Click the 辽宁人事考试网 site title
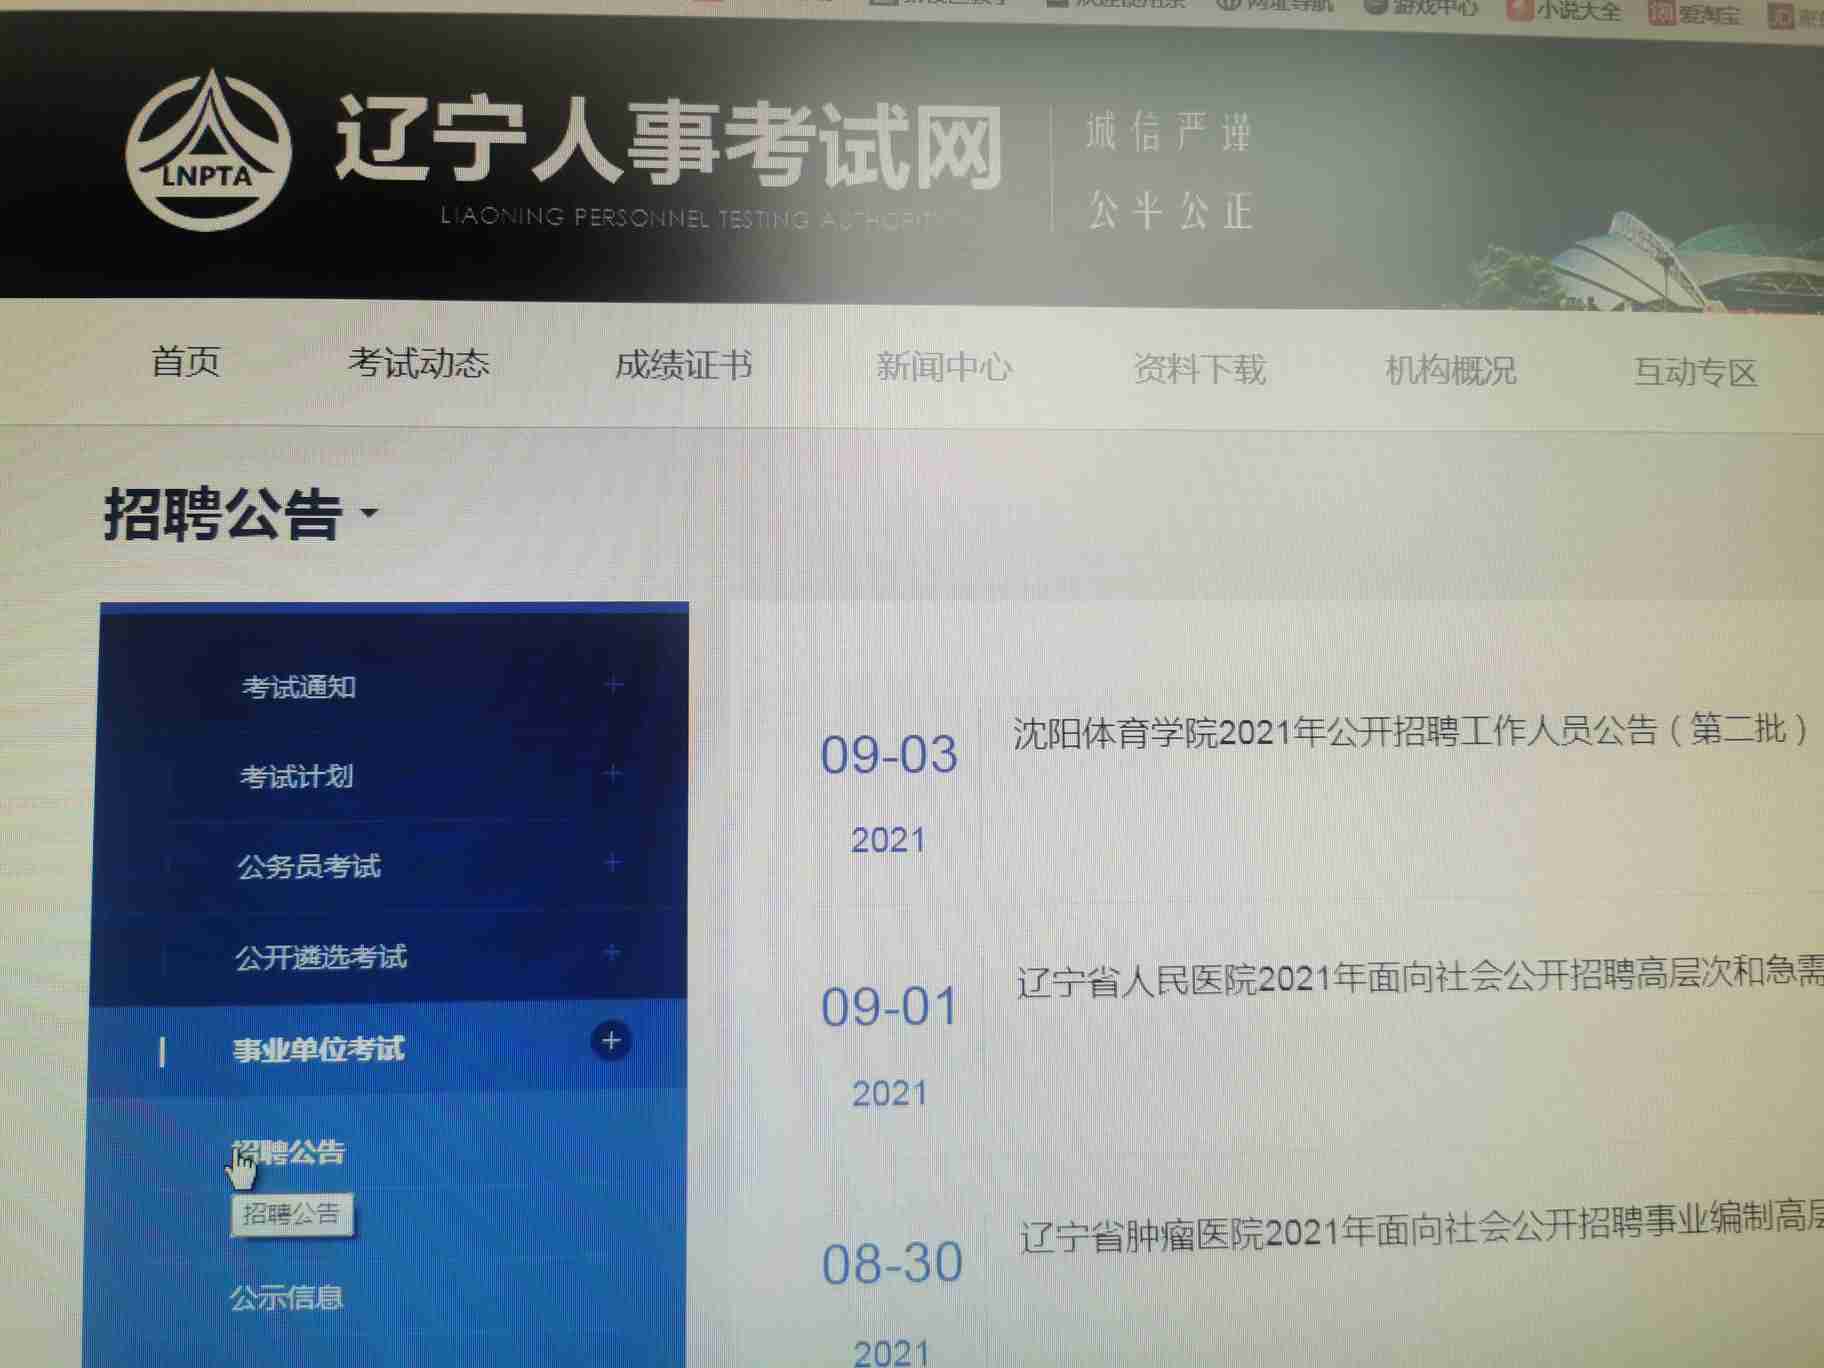 pos(668,145)
